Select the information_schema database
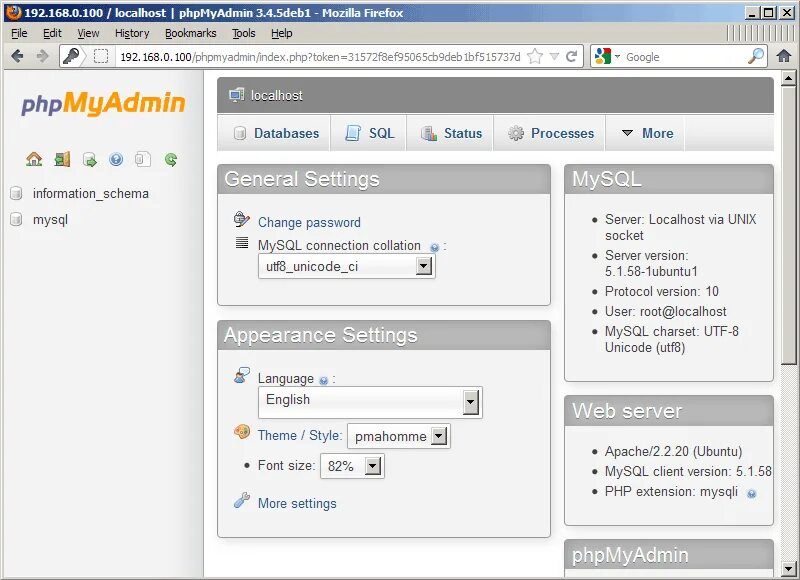Image resolution: width=800 pixels, height=580 pixels. [91, 193]
